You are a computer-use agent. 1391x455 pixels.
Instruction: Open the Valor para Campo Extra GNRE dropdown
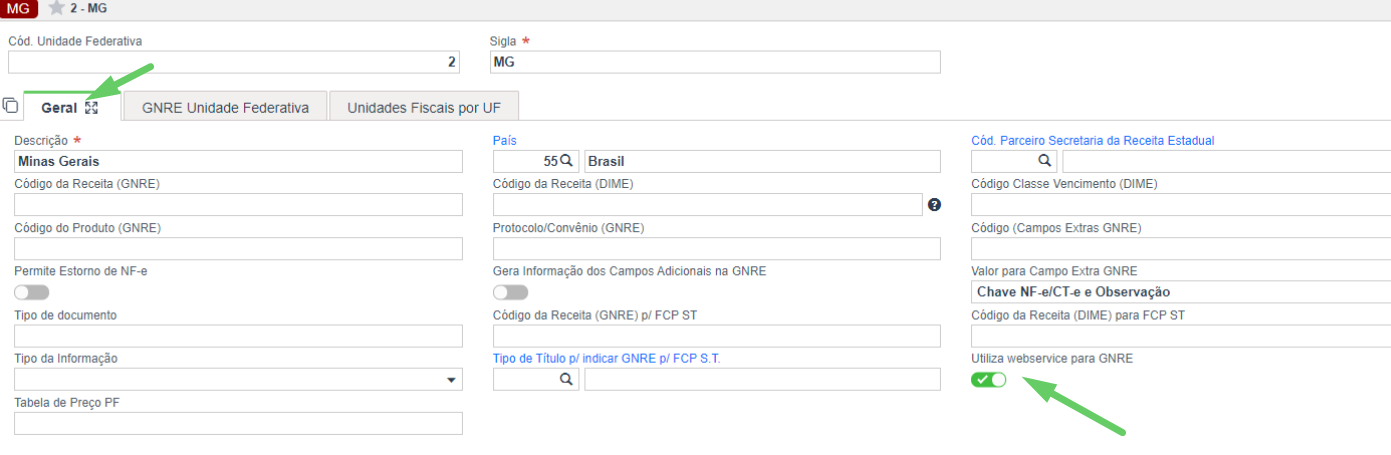coord(1180,292)
